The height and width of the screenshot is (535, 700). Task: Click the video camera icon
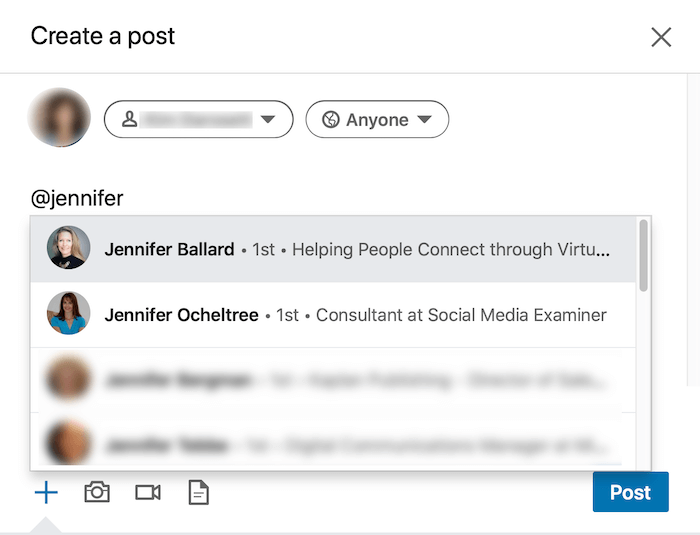pyautogui.click(x=148, y=492)
